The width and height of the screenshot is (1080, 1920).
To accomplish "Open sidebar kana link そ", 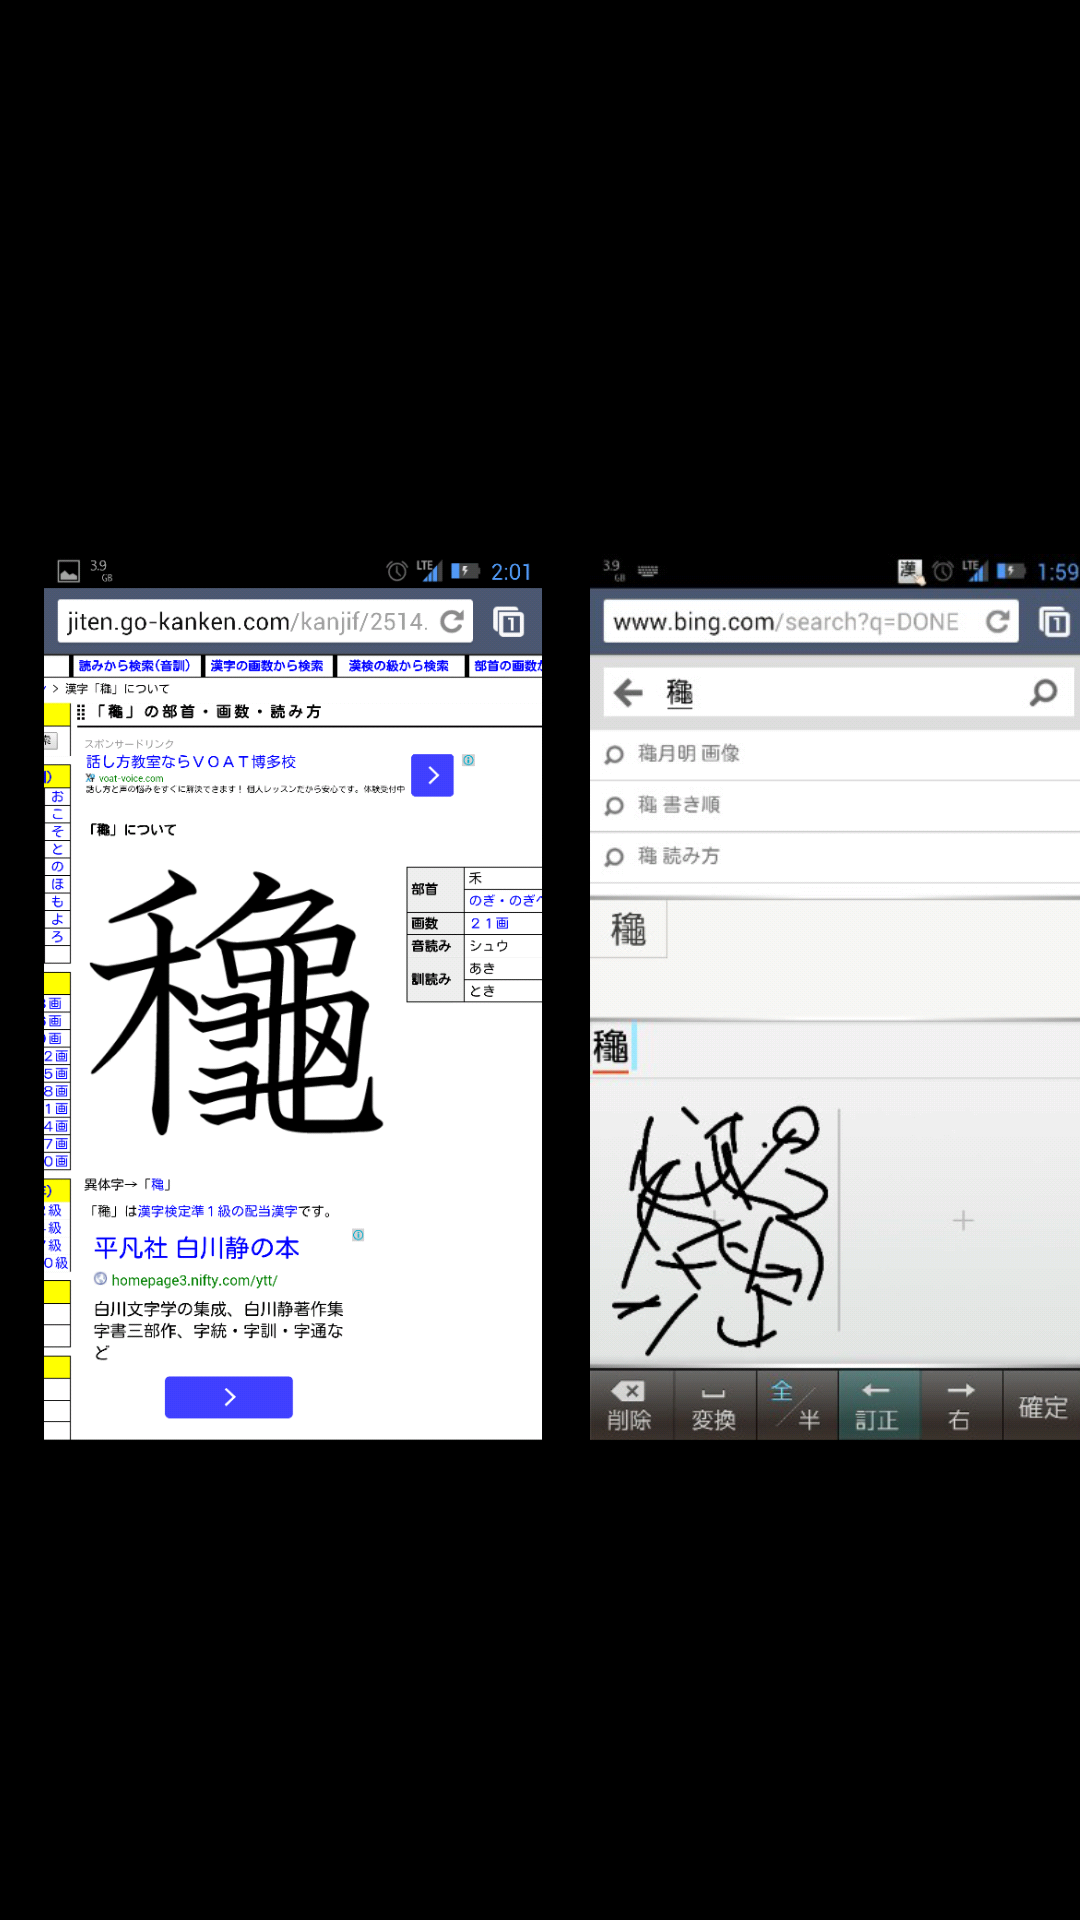I will (x=57, y=832).
